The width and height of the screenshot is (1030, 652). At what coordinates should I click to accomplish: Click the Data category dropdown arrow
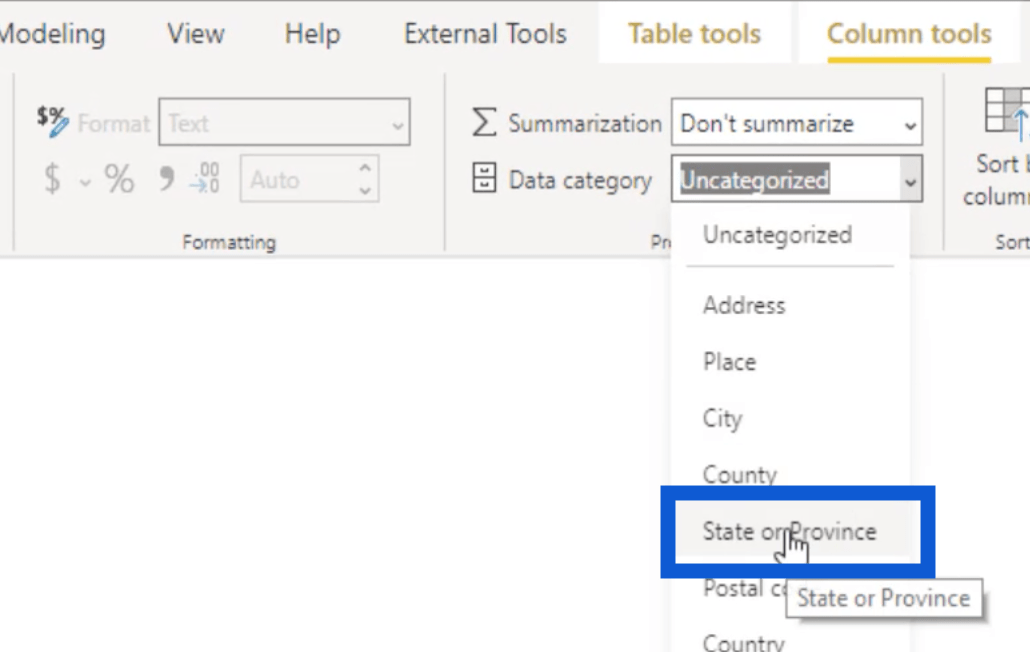pyautogui.click(x=910, y=181)
